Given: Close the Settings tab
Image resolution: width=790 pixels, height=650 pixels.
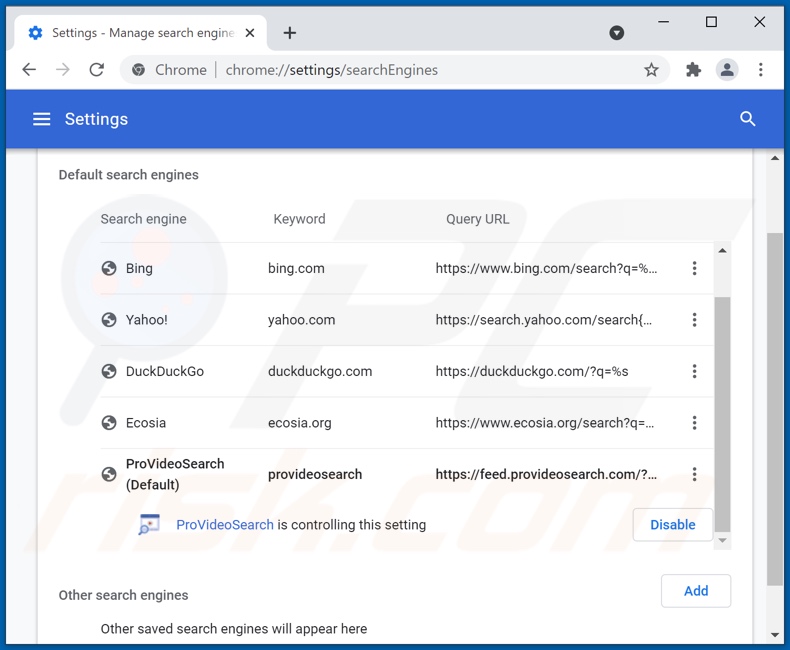Looking at the screenshot, I should [249, 33].
